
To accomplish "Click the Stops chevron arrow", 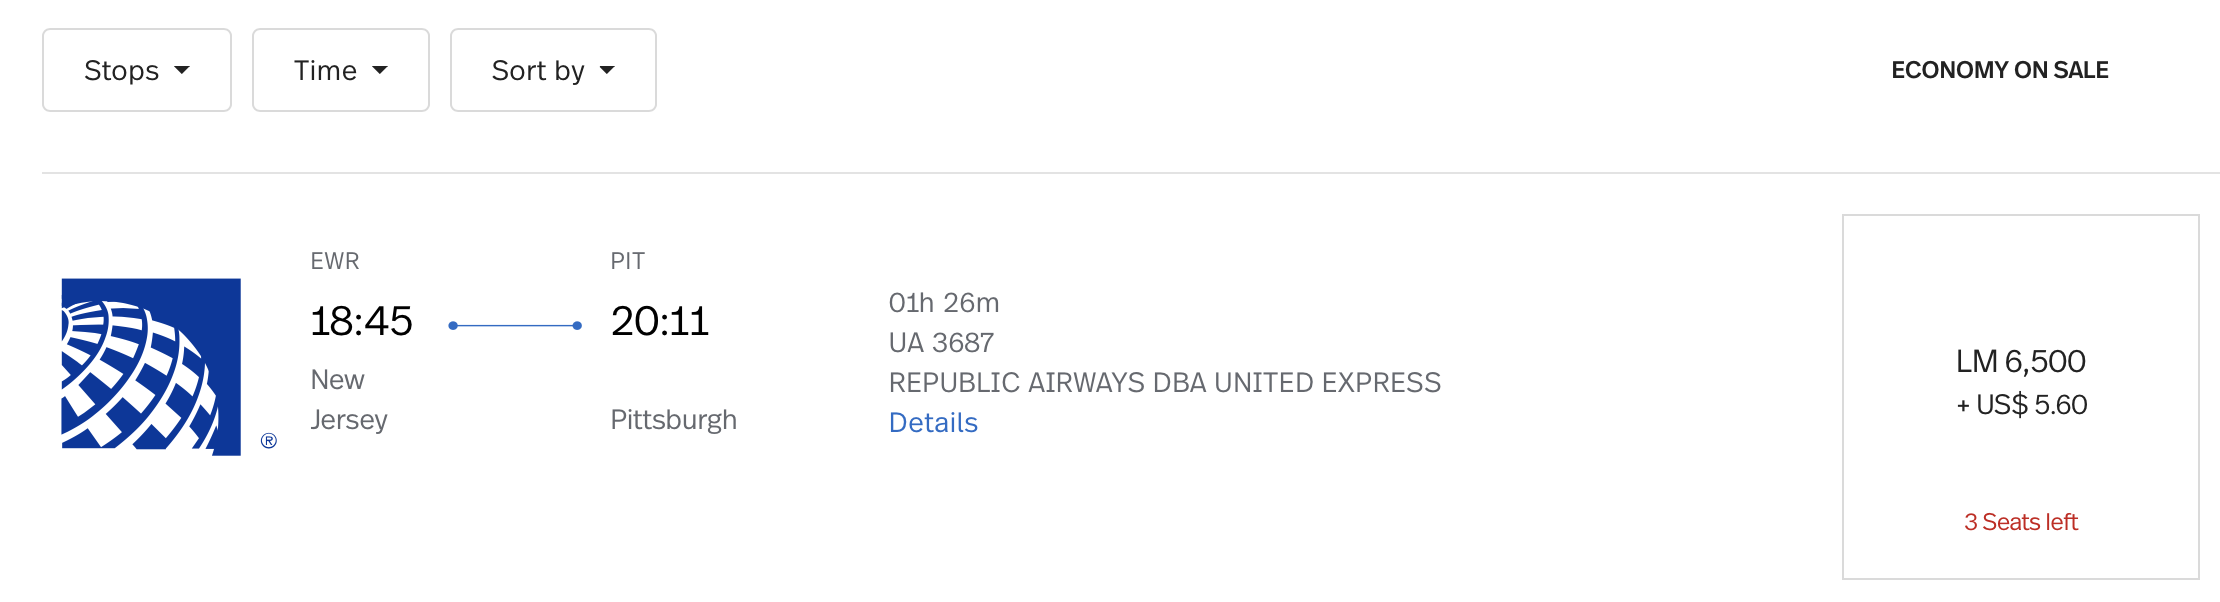I will coord(183,71).
